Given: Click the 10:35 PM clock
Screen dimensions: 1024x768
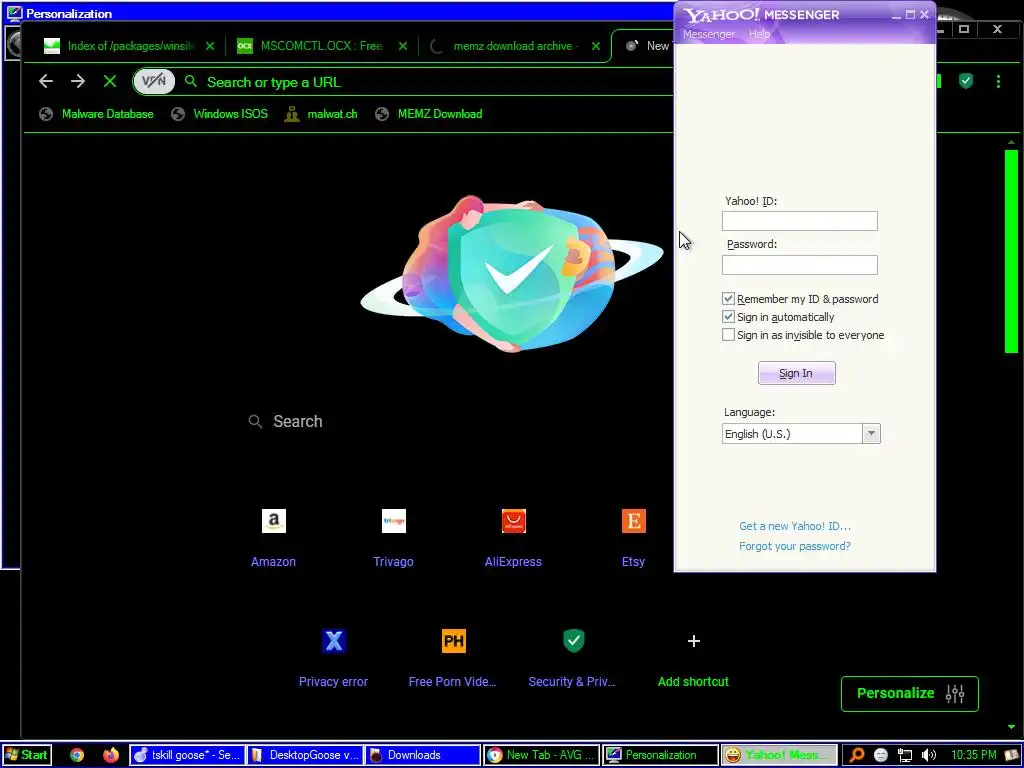Looking at the screenshot, I should 973,755.
